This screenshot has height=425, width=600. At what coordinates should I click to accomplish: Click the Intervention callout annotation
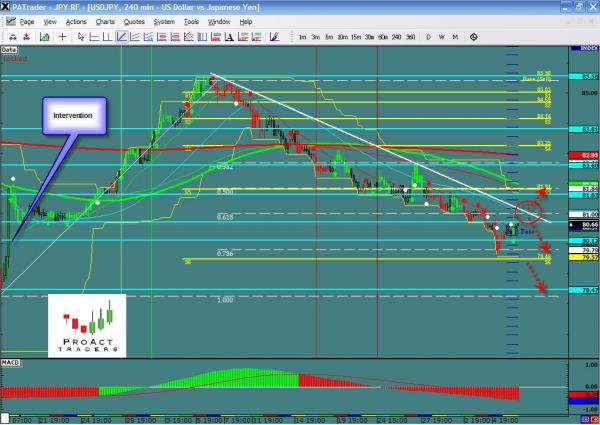pos(73,116)
